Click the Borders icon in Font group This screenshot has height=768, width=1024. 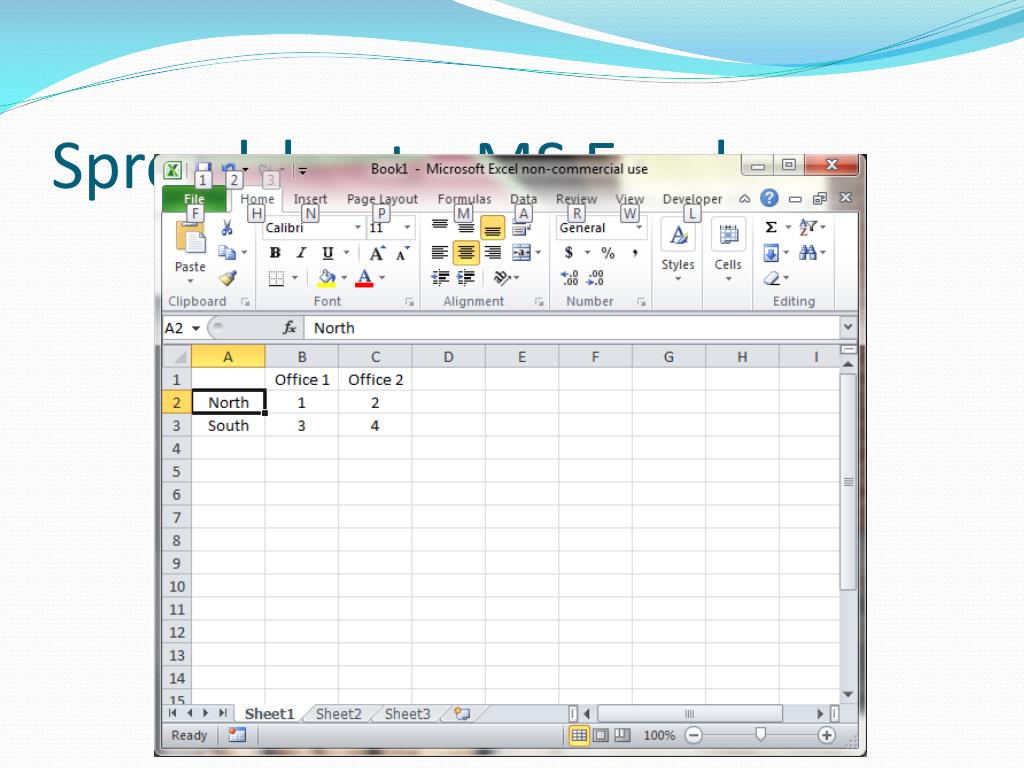coord(276,279)
